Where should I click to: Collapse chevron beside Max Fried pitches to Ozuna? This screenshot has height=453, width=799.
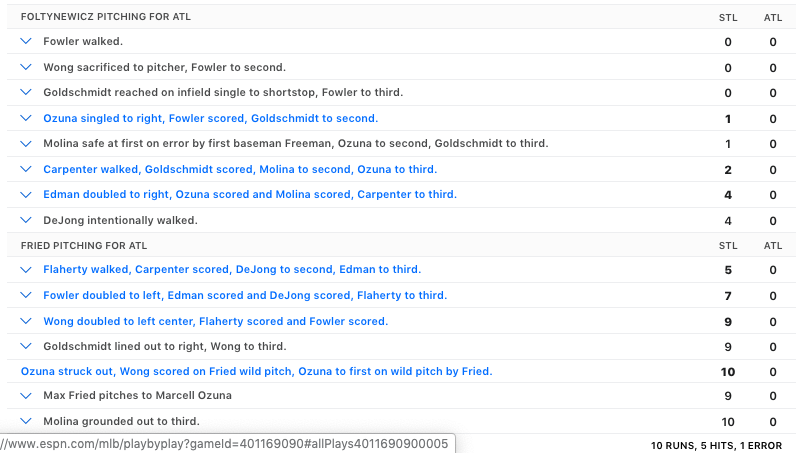coord(27,395)
